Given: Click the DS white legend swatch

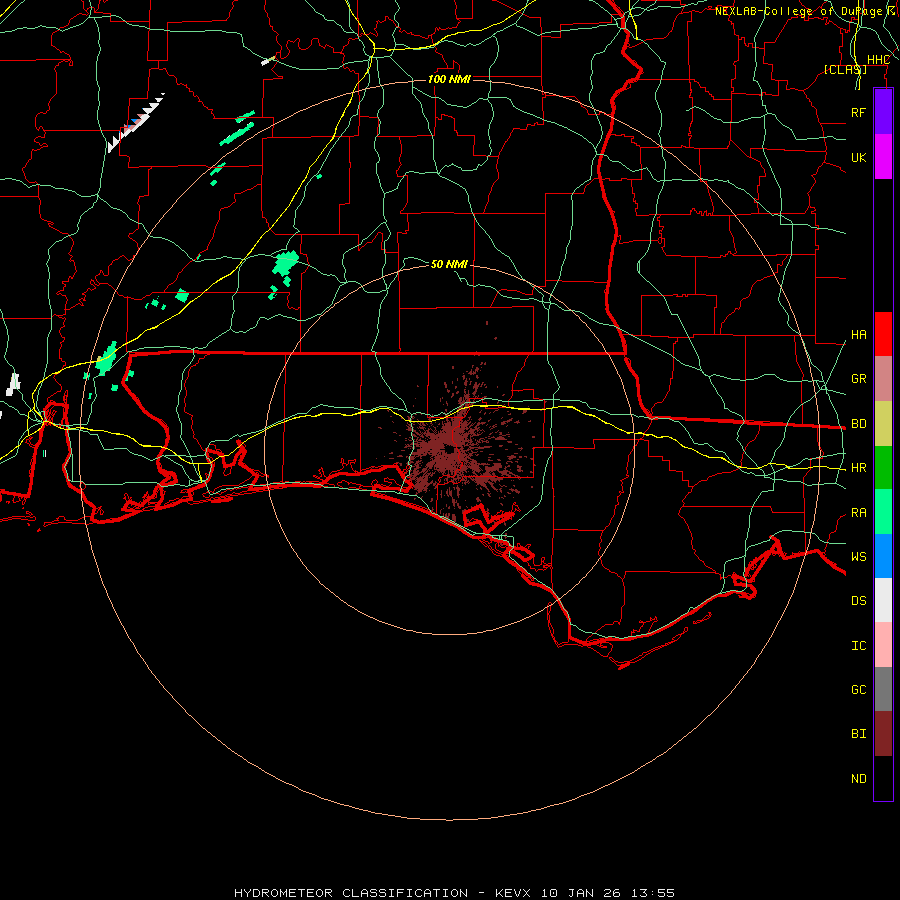Looking at the screenshot, I should (883, 600).
